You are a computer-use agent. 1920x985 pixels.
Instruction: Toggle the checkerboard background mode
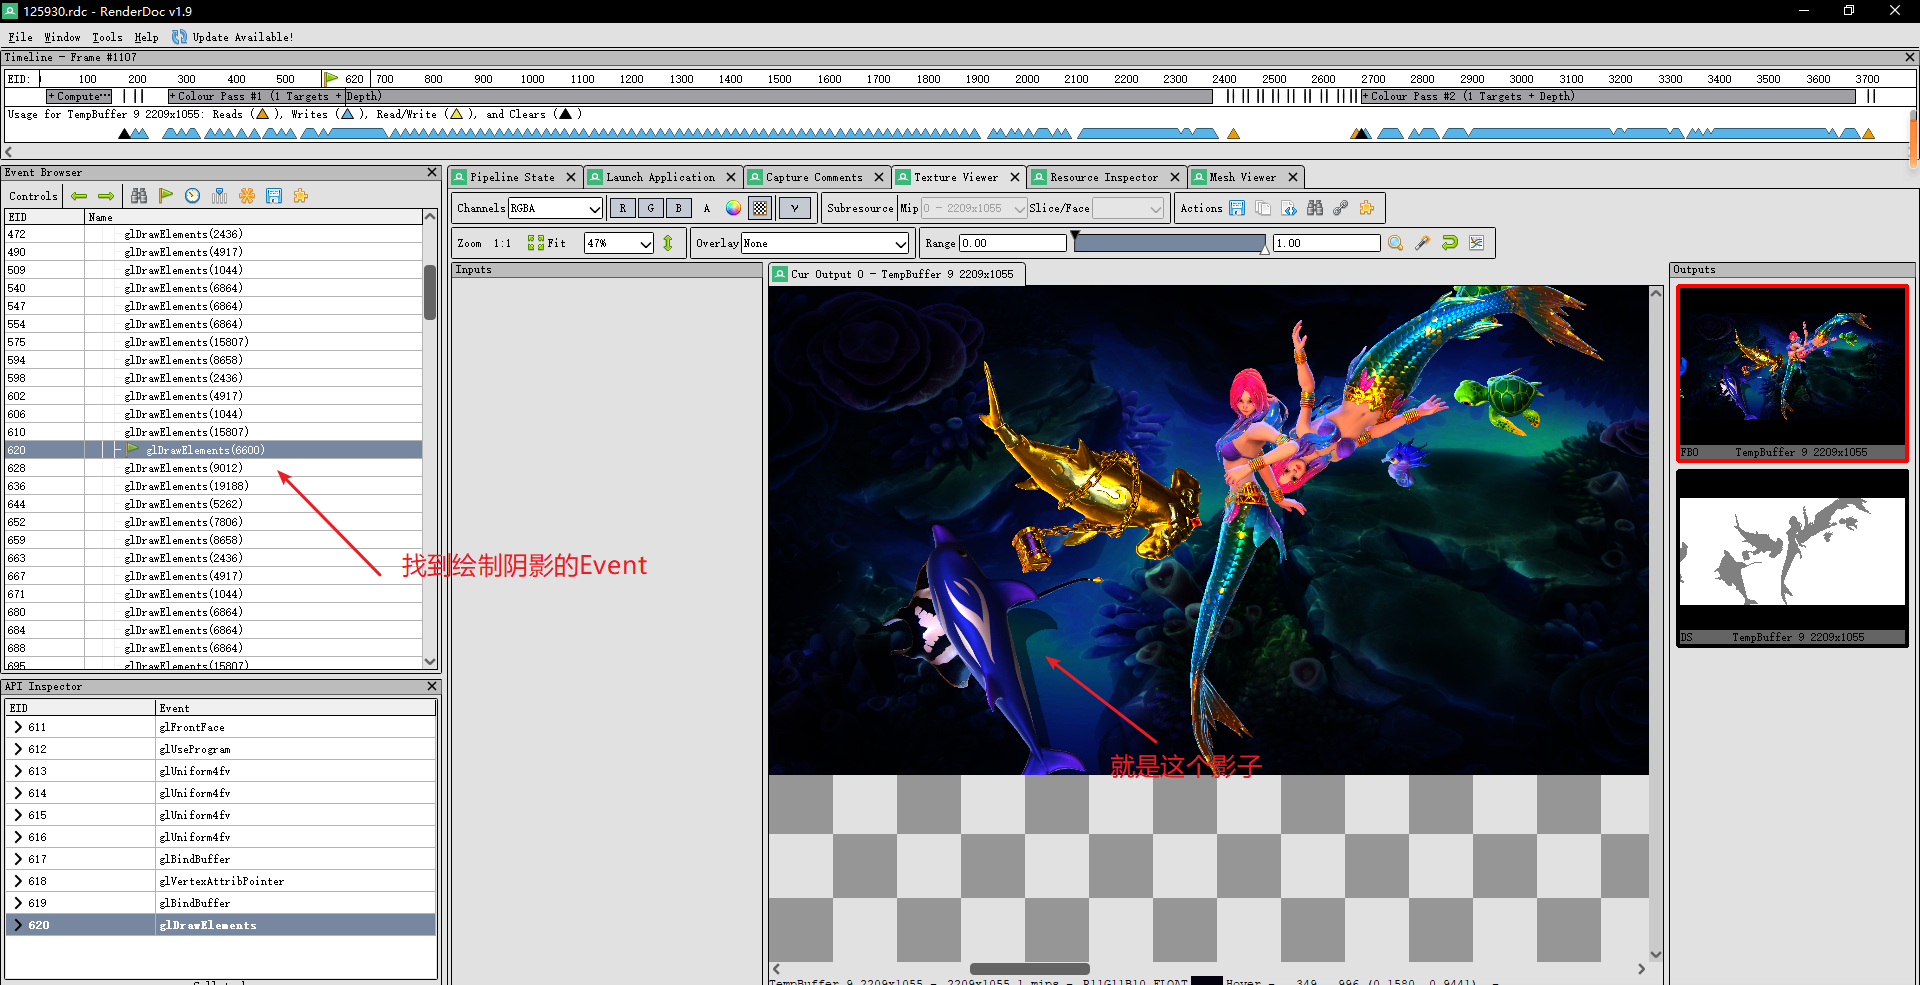click(760, 208)
